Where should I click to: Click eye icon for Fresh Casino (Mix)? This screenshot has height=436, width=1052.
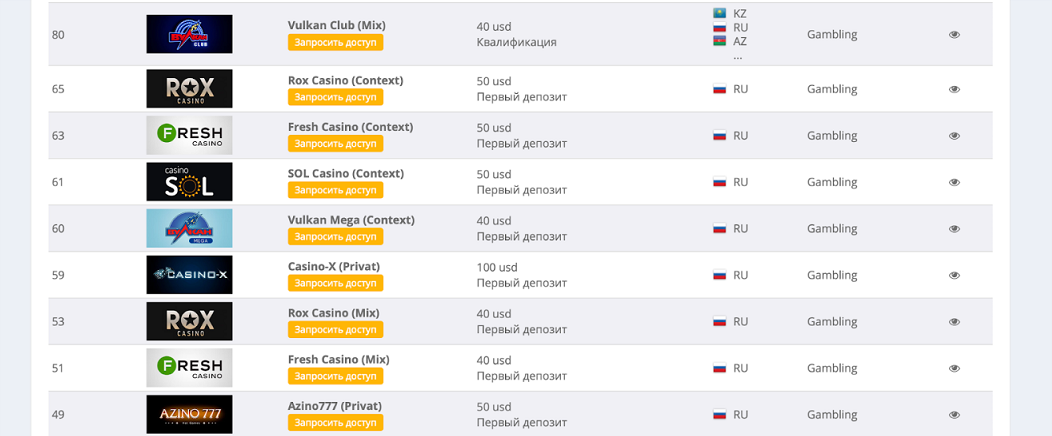tap(954, 368)
